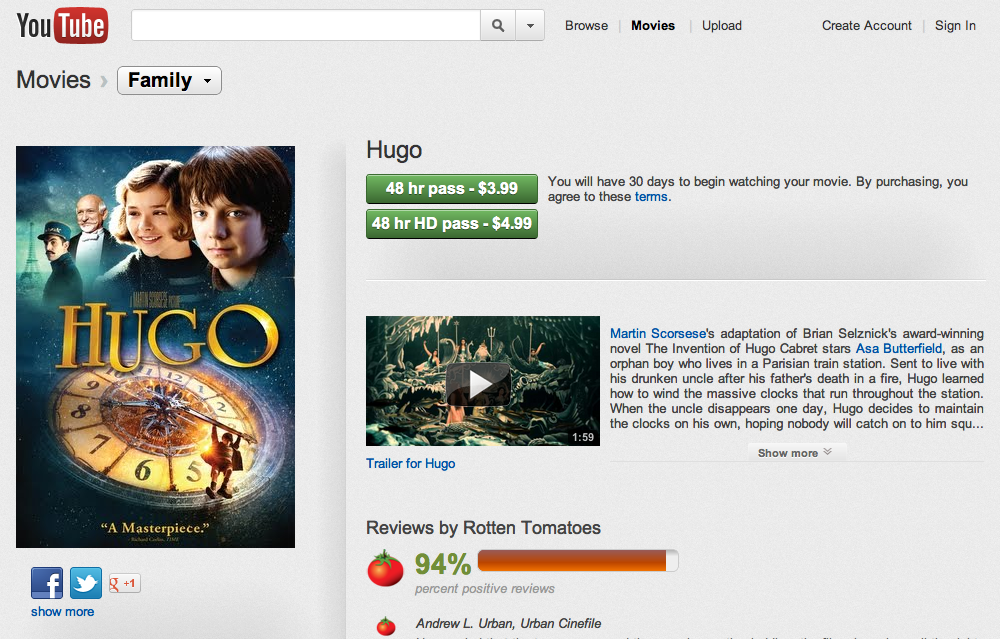Select the Upload menu item
The image size is (1000, 639).
point(722,26)
